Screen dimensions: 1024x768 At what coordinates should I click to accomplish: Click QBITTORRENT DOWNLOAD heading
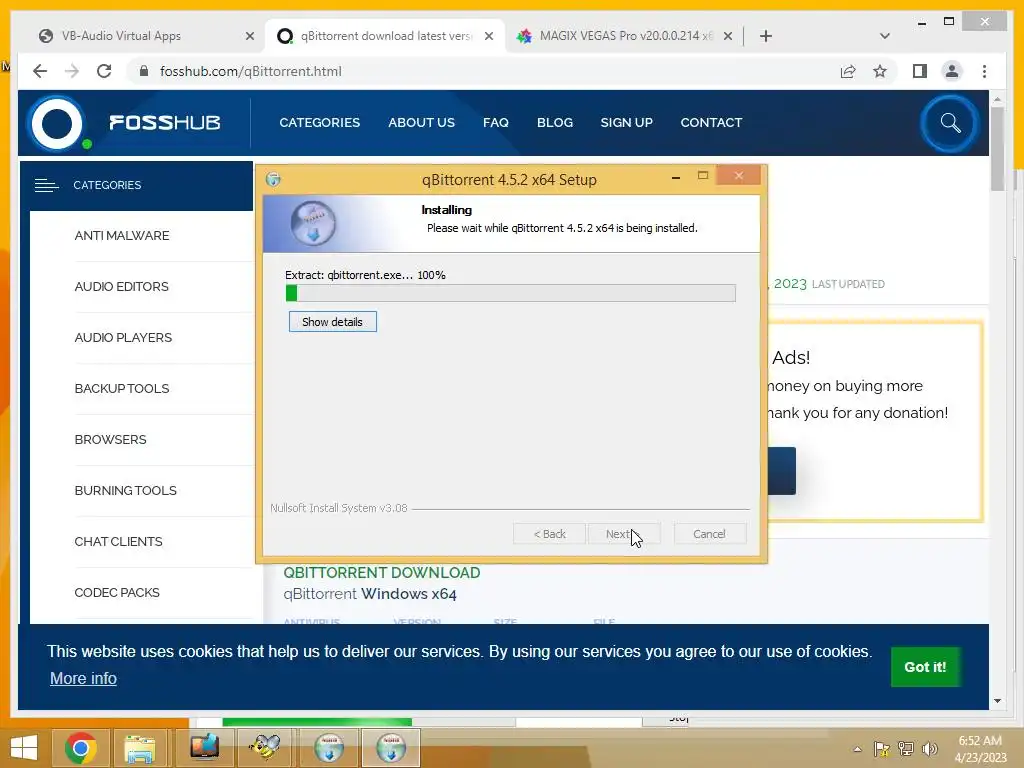tap(381, 573)
